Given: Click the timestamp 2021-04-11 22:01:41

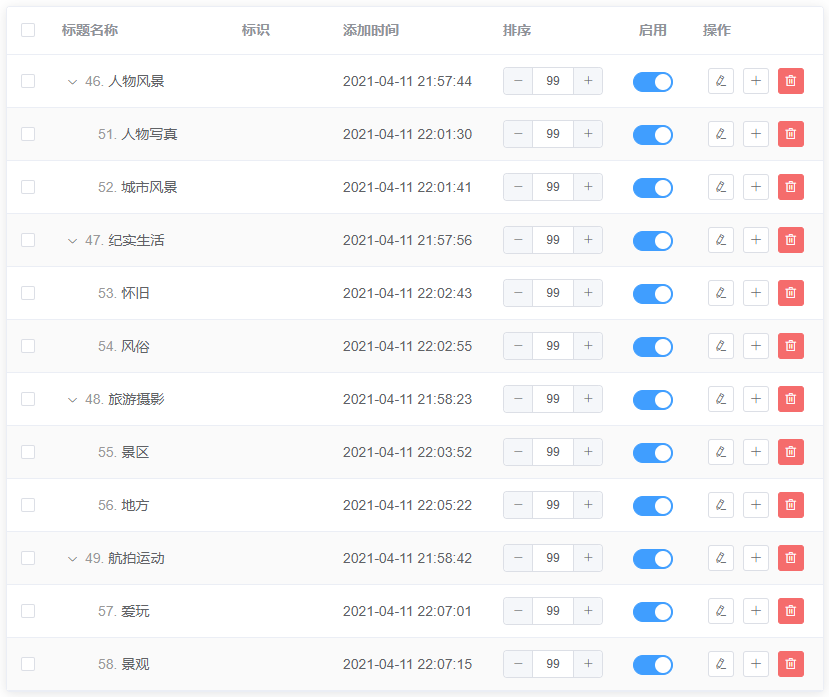Looking at the screenshot, I should (407, 187).
